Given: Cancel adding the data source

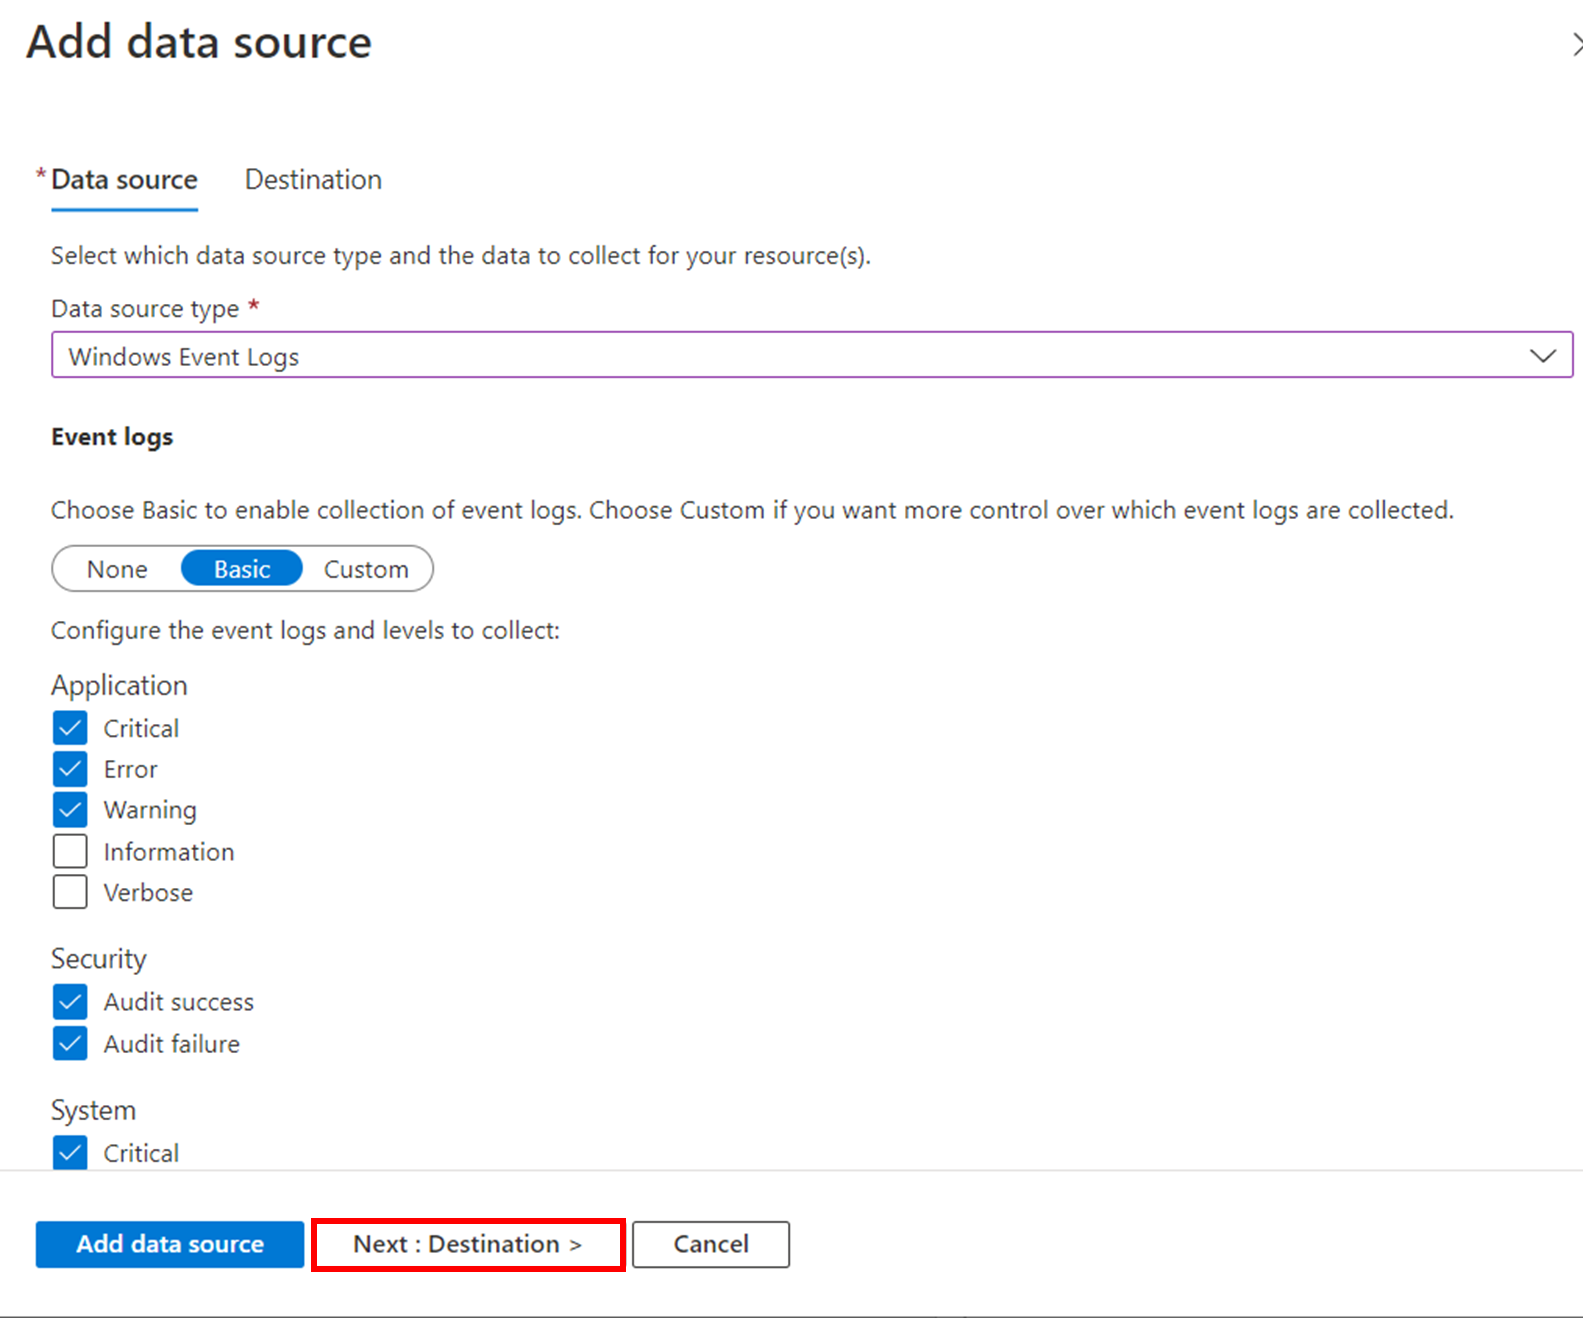Looking at the screenshot, I should [x=711, y=1244].
